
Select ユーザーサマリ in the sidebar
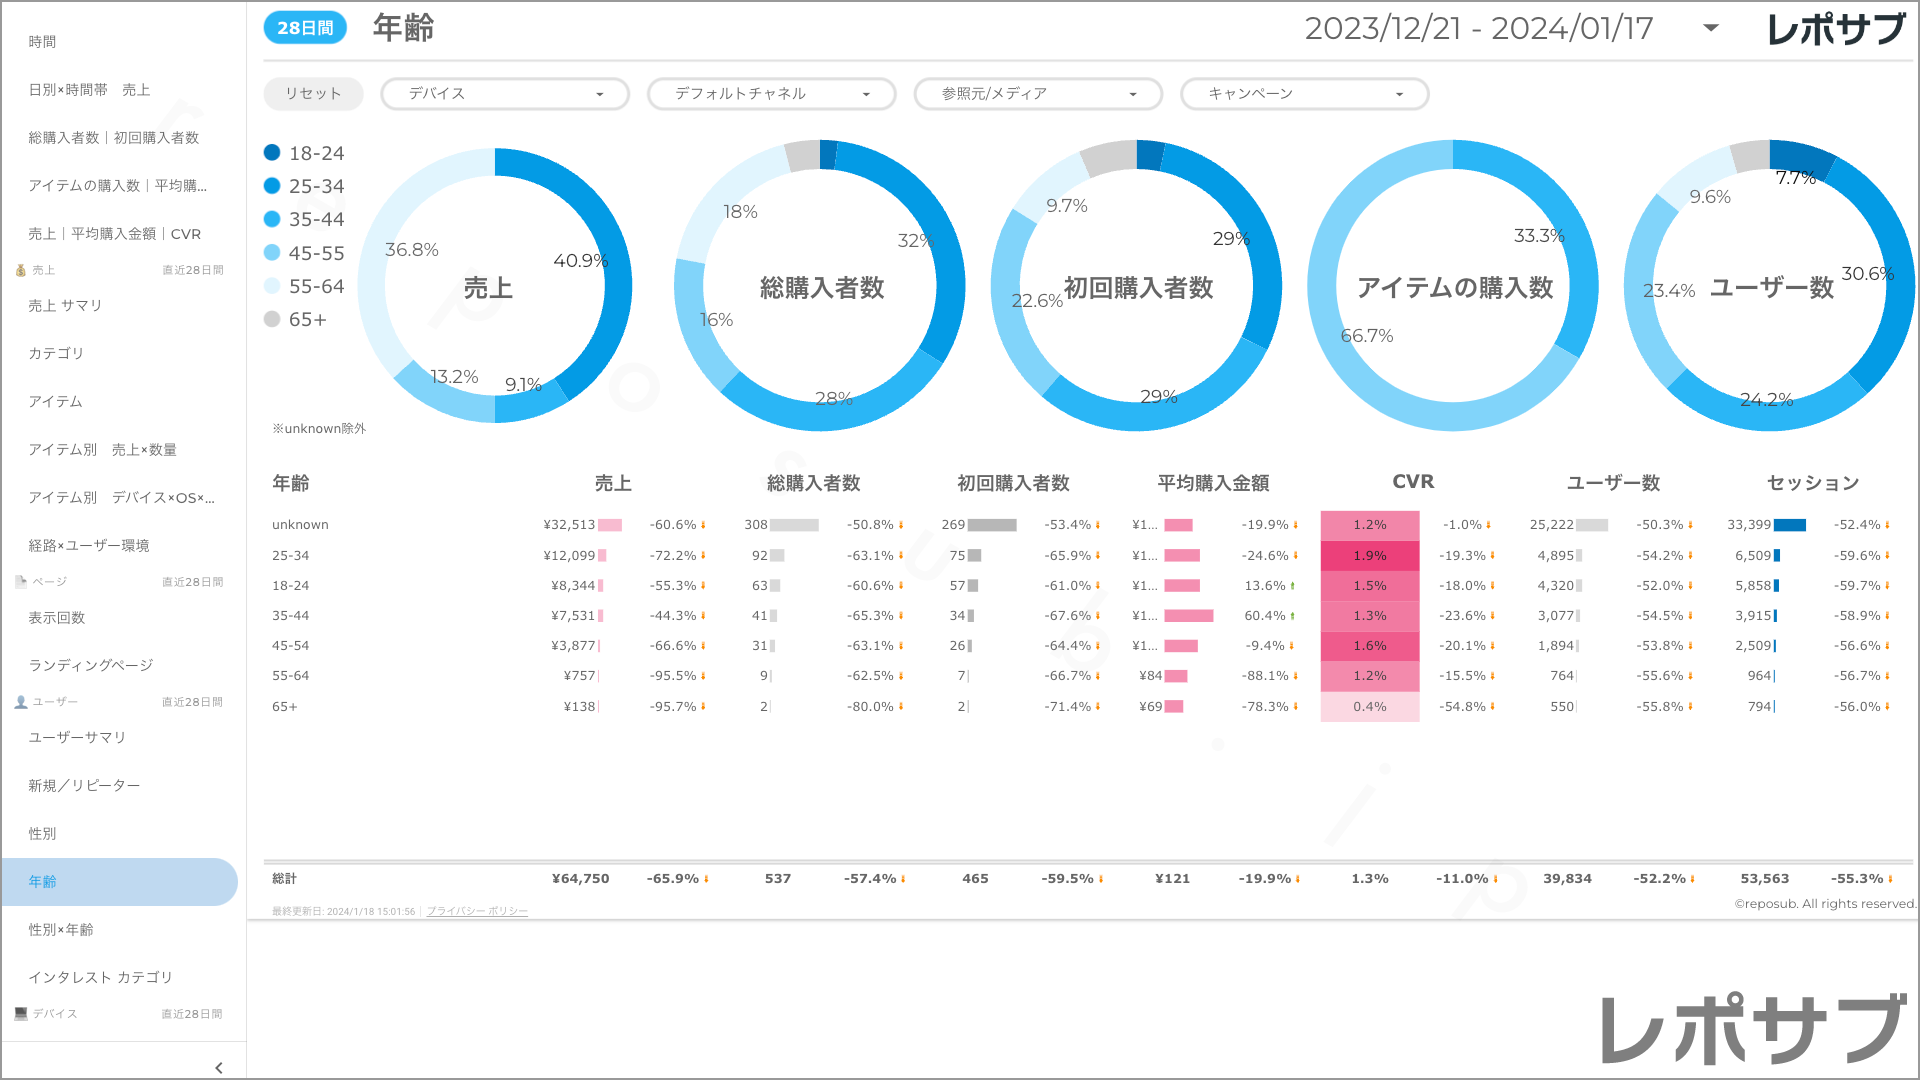77,738
